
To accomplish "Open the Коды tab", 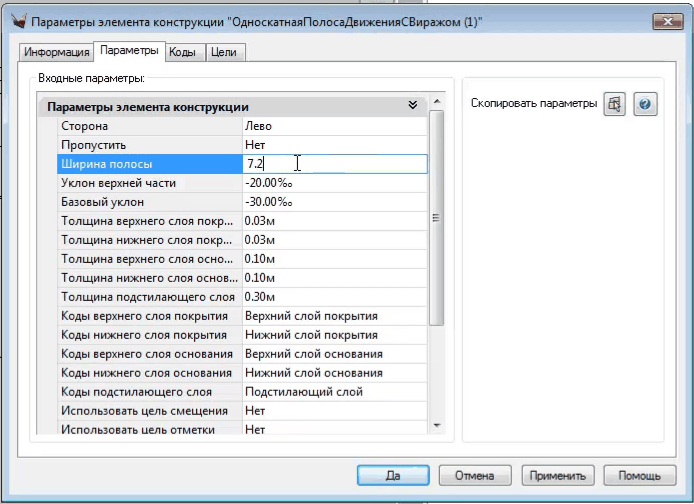I will coord(181,52).
